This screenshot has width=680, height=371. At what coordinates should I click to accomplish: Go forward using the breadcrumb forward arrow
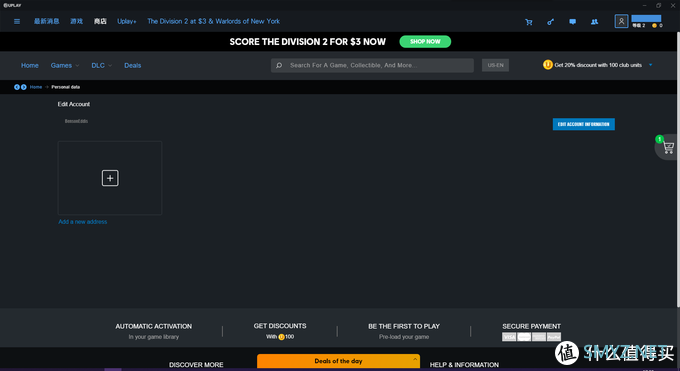click(x=23, y=87)
